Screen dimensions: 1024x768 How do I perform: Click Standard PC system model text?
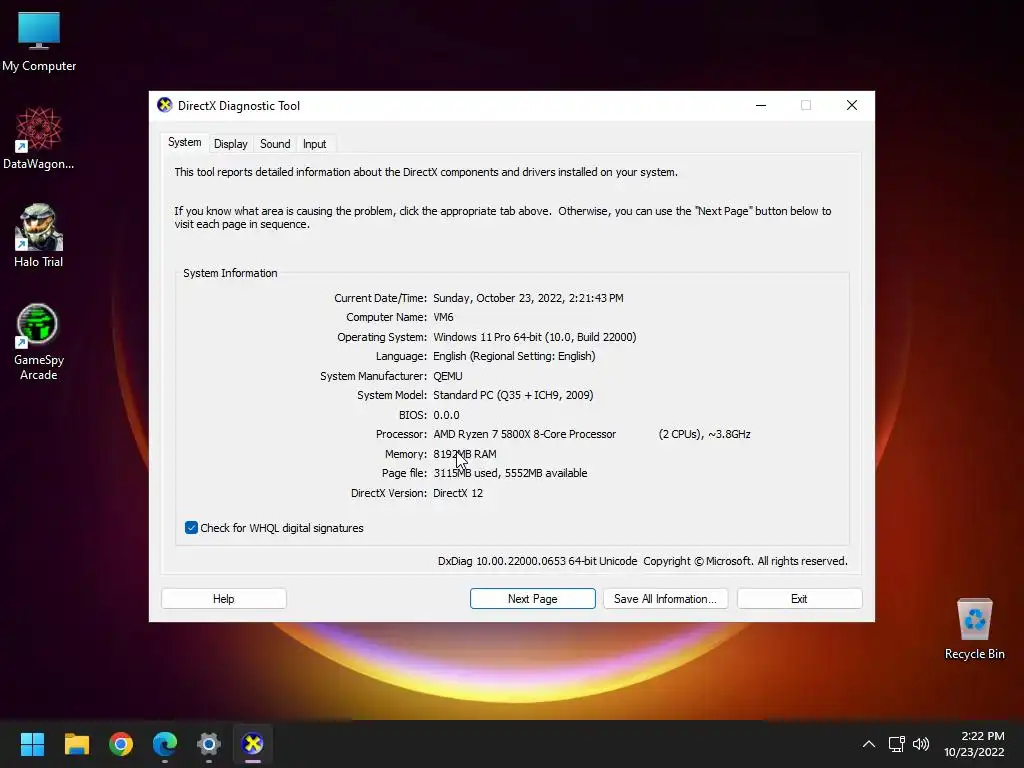point(513,395)
